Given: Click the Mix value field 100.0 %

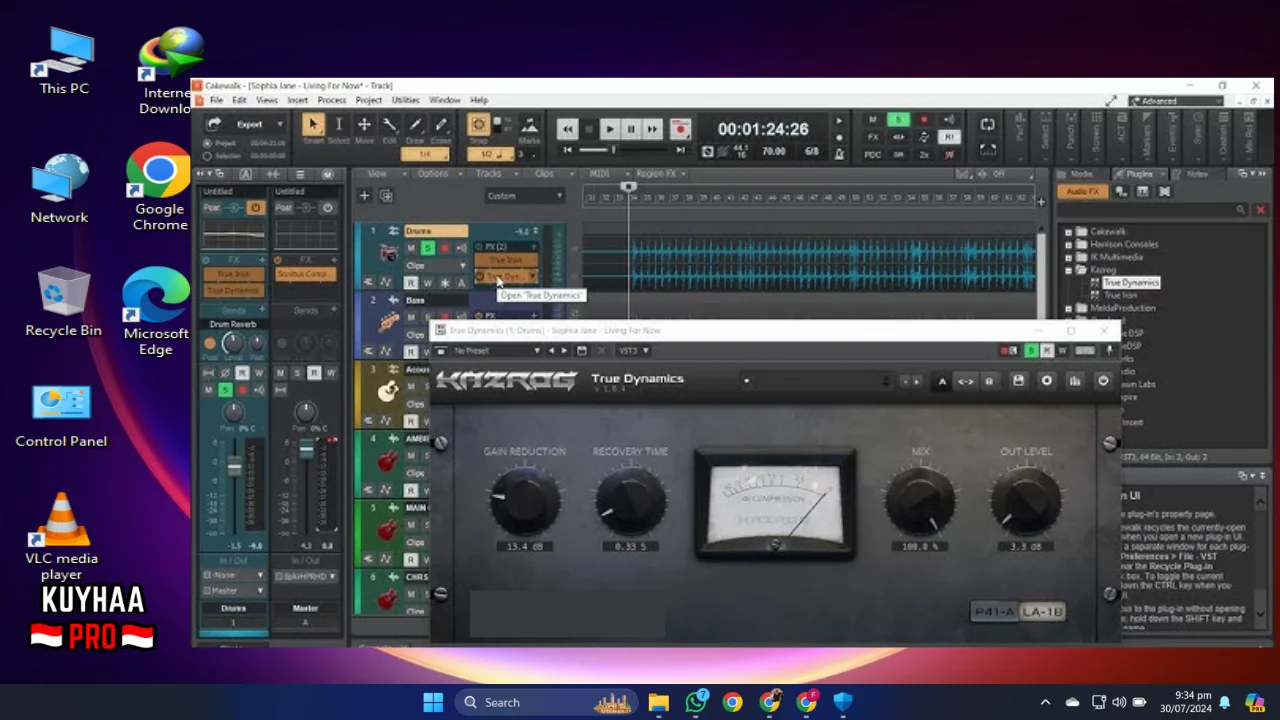Looking at the screenshot, I should coord(920,547).
